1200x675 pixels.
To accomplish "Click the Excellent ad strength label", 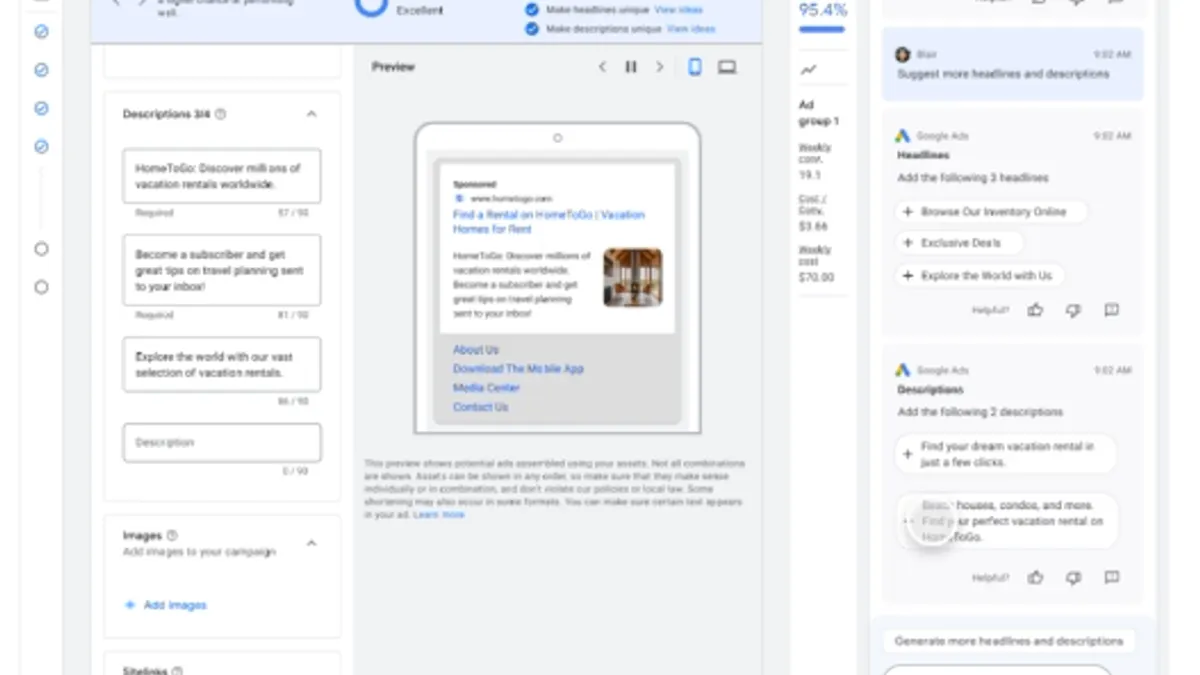I will (420, 10).
